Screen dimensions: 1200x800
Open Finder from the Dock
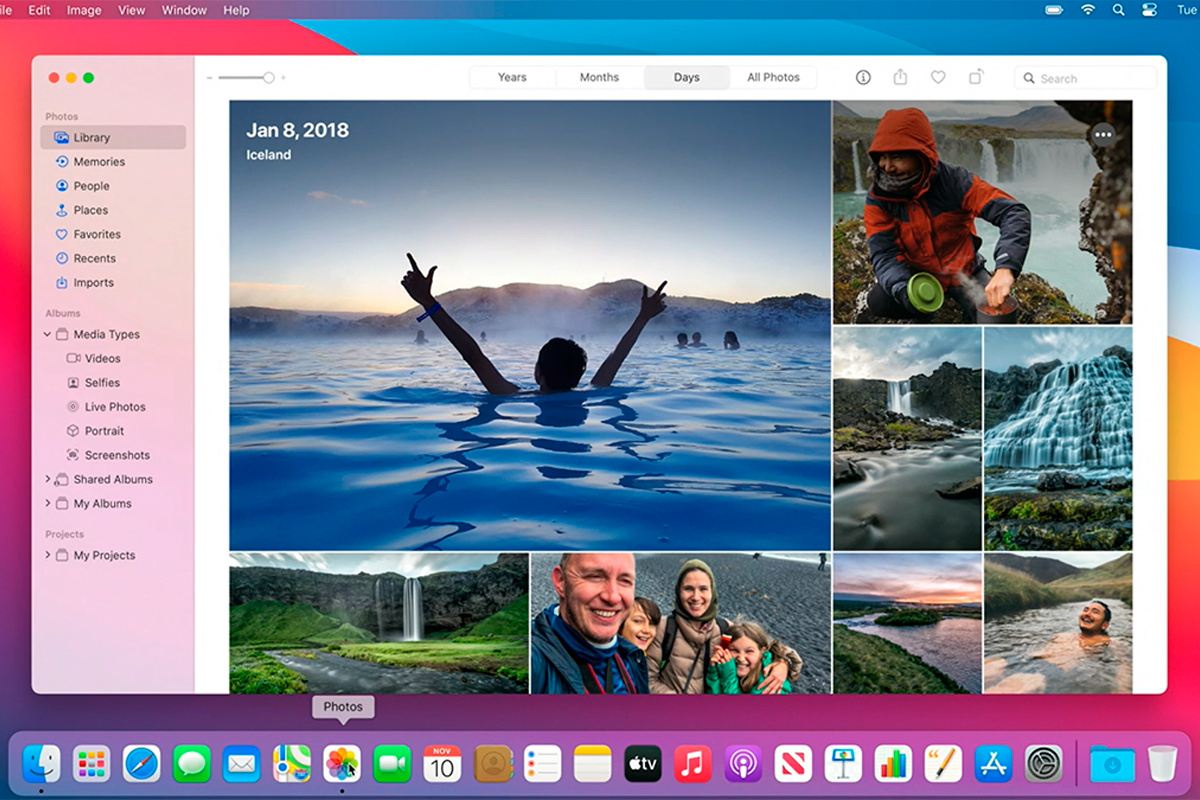[x=42, y=764]
